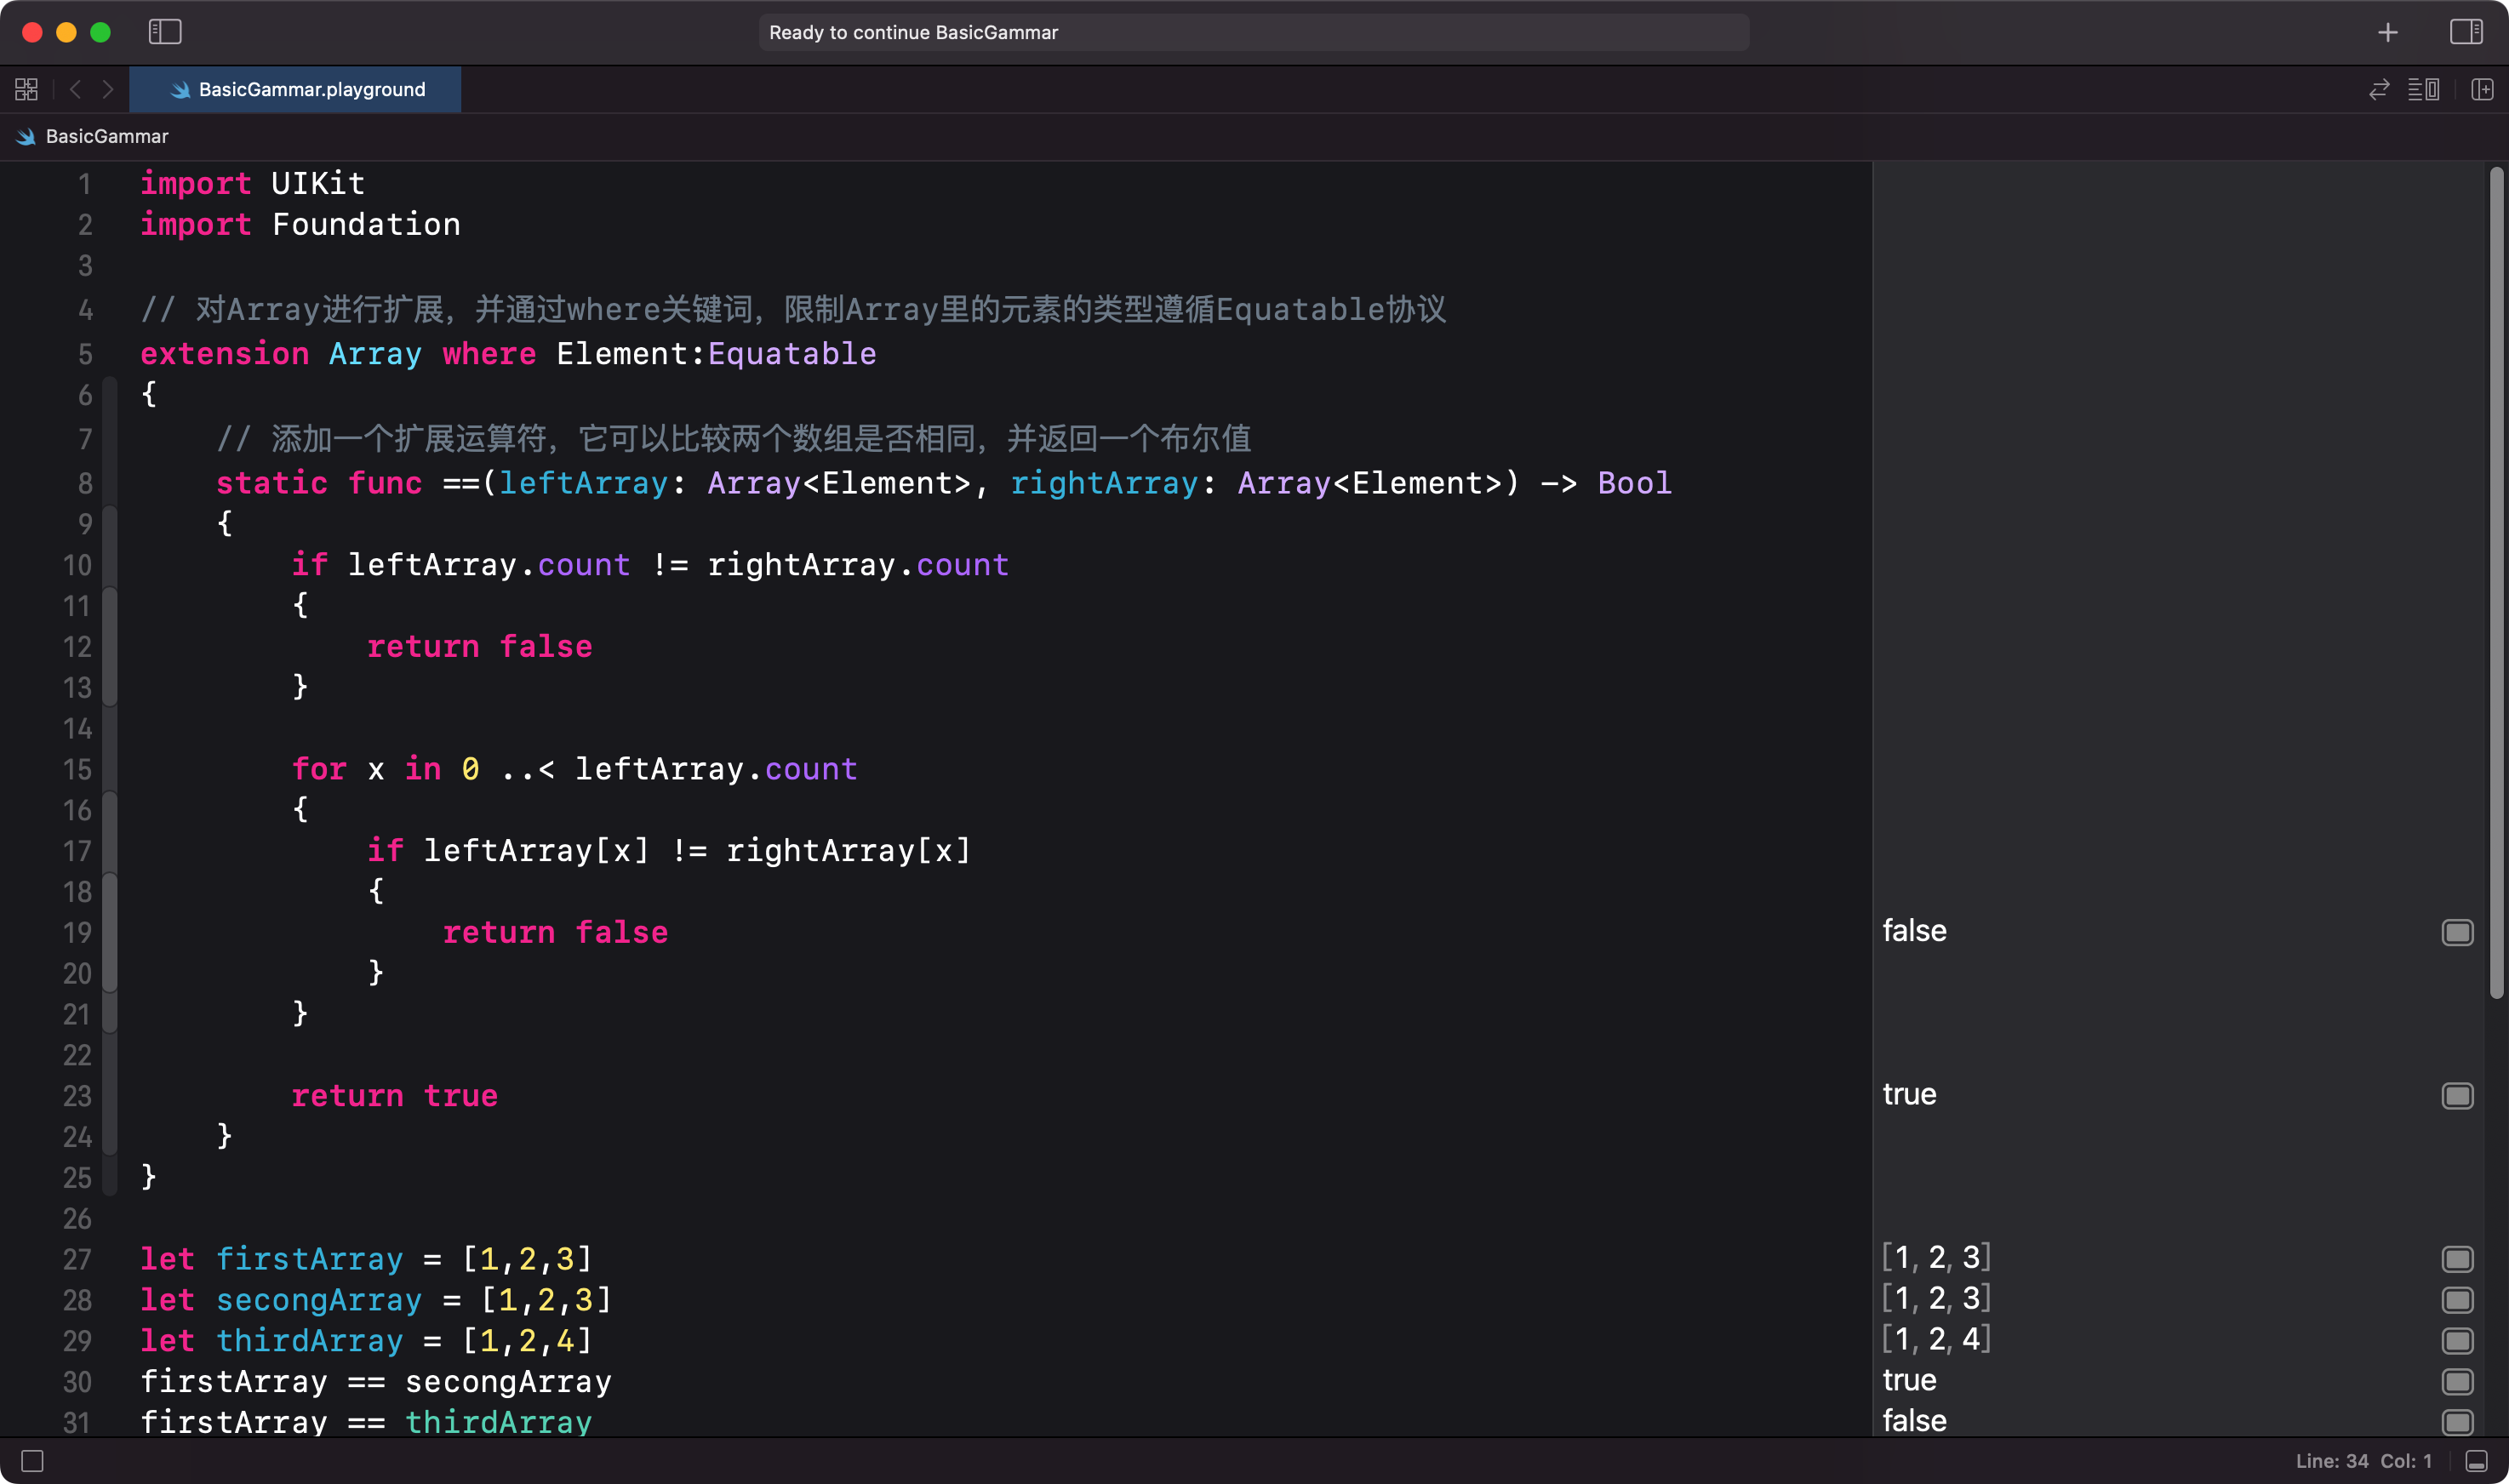
Task: Click the thirdArray reference on line 31
Action: pyautogui.click(x=498, y=1421)
